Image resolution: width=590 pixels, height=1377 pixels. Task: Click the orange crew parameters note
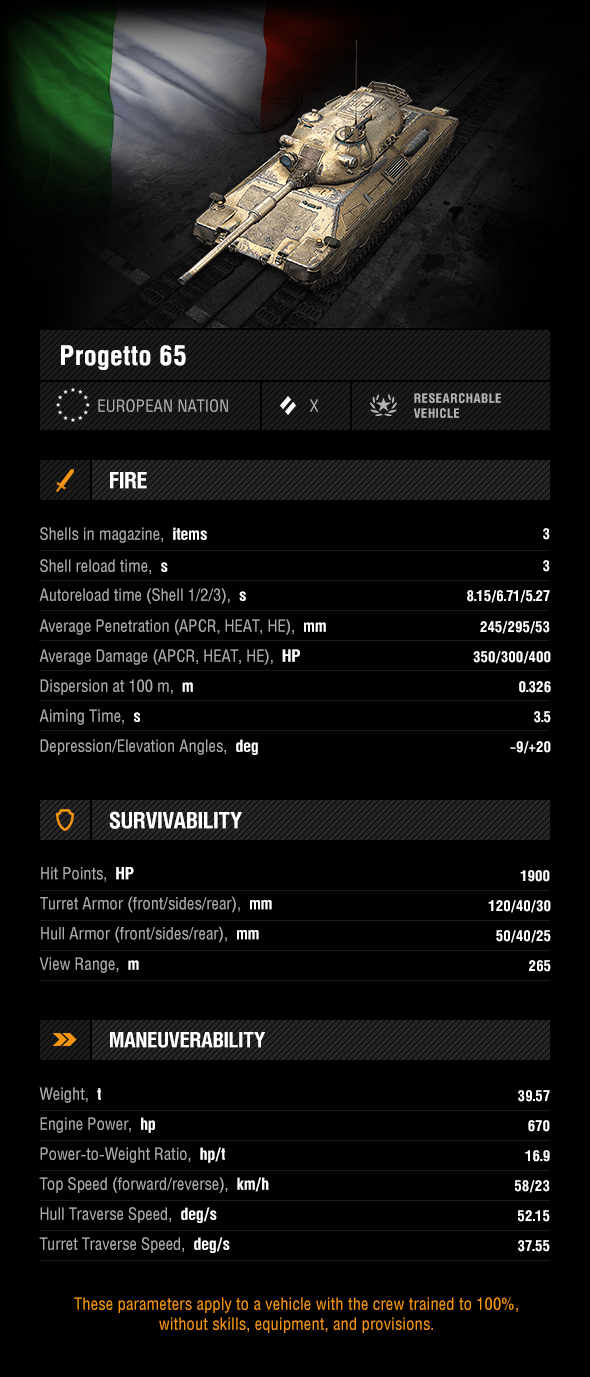[x=296, y=1315]
